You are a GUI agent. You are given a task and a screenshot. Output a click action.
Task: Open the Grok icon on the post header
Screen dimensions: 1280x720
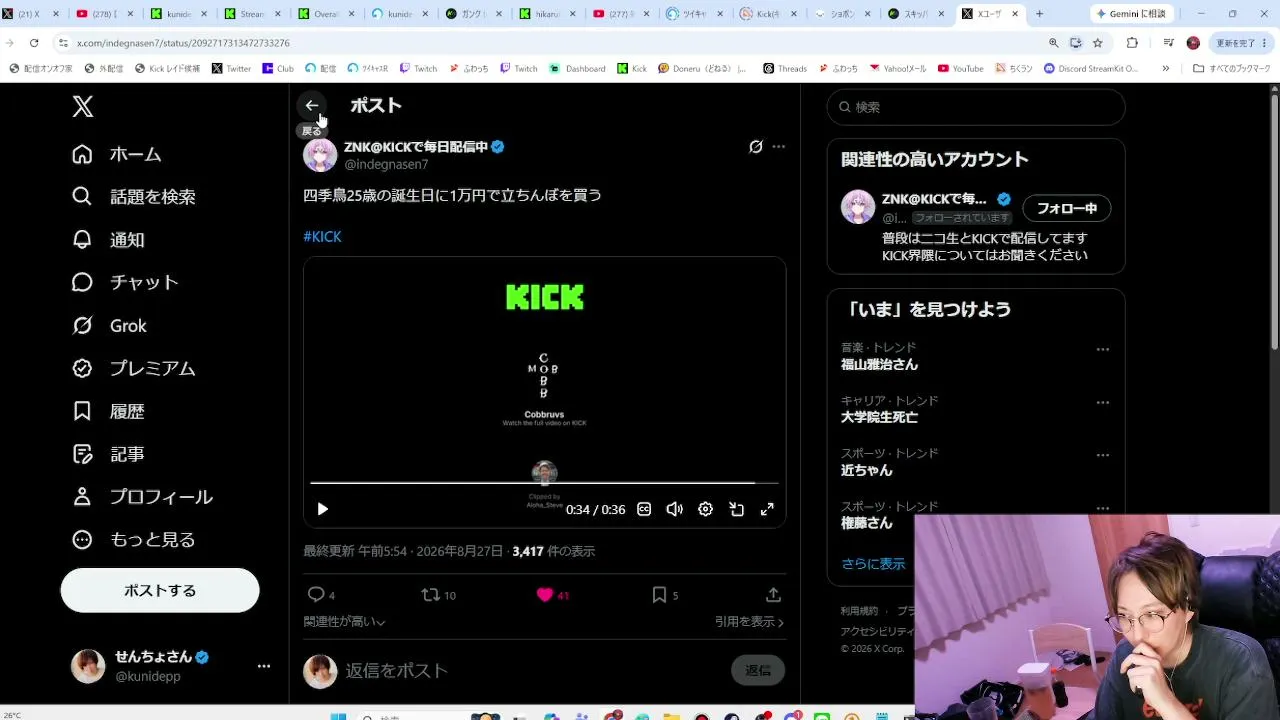[x=756, y=147]
